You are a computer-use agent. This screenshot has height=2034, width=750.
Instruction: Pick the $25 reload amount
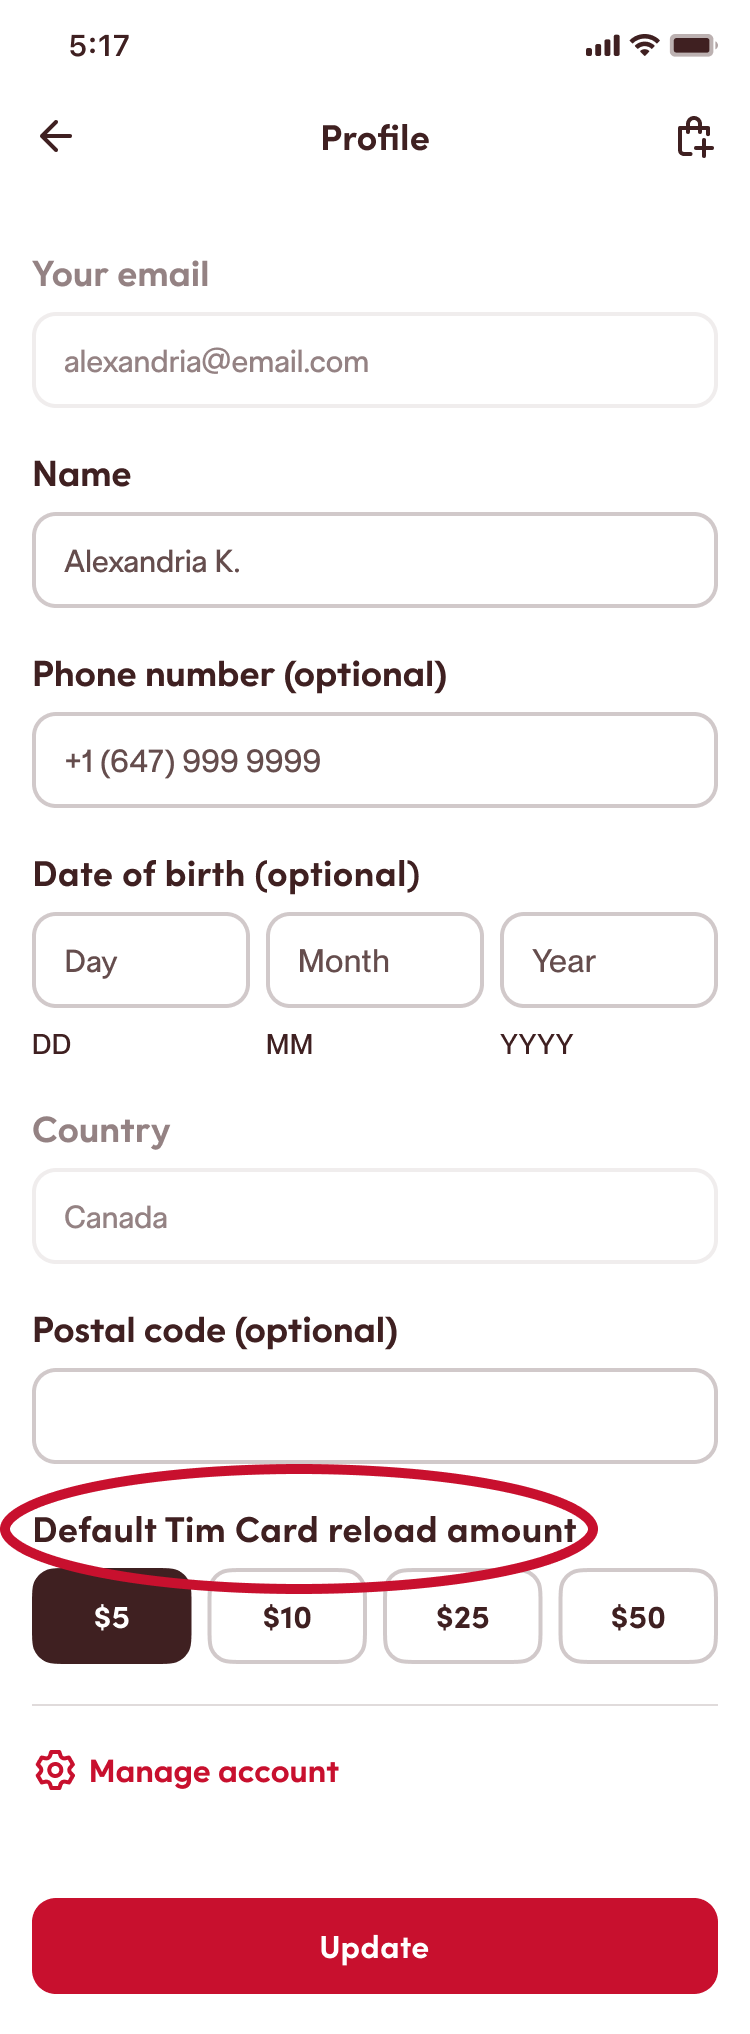tap(463, 1617)
